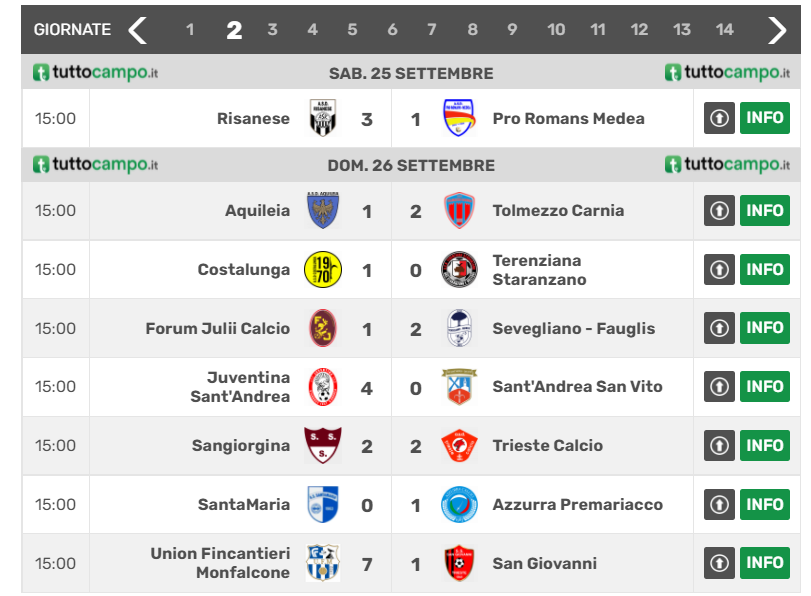Screen dimensions: 811x596
Task: Click the Tolmezzo Carnia shield crest
Action: [459, 210]
